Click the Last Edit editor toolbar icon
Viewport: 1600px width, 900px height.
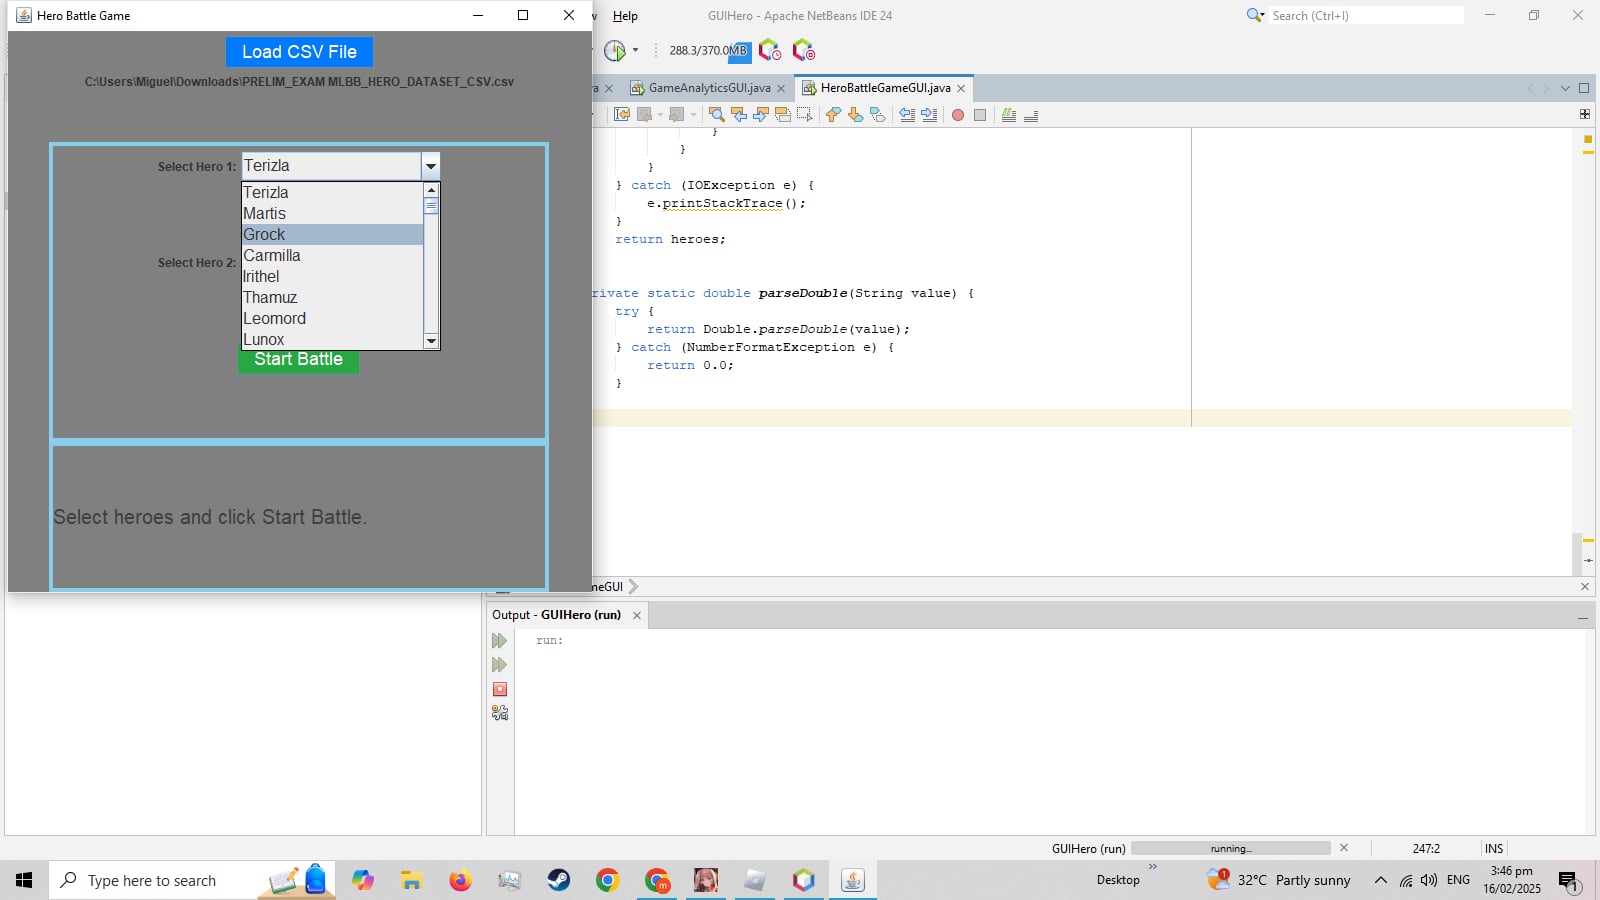point(622,115)
